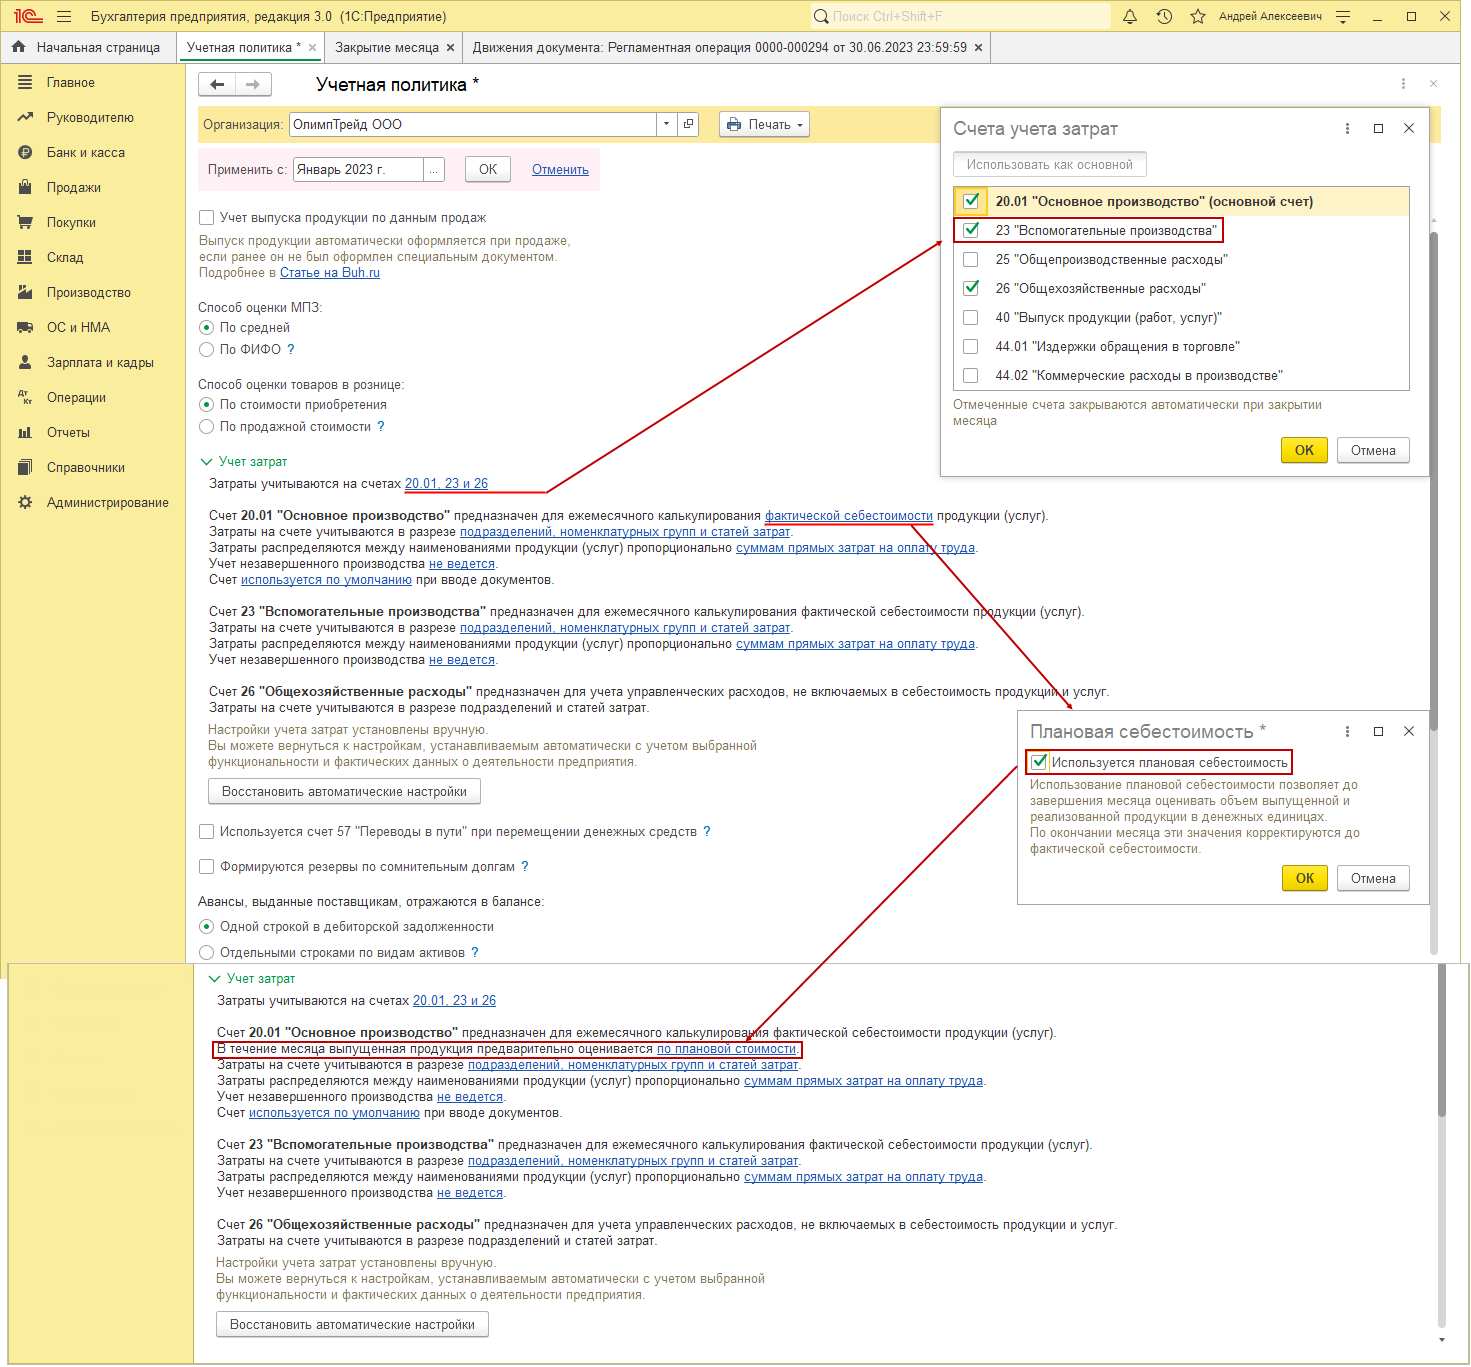
Task: Open Администрирование section in sidebar
Action: pyautogui.click(x=108, y=503)
